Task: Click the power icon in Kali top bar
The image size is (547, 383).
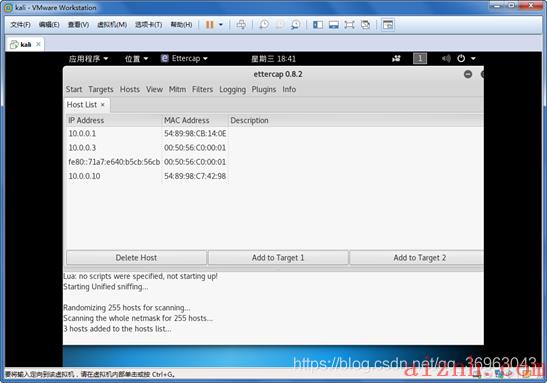Action: point(461,59)
